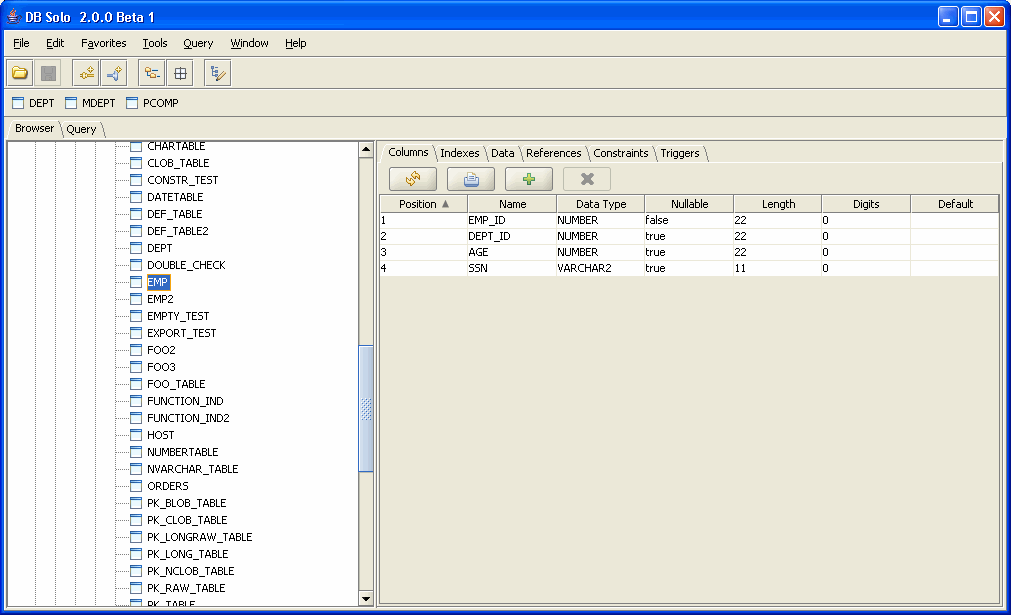Click the yellow plug new-connection toolbar icon
Image resolution: width=1011 pixels, height=615 pixels.
(x=86, y=73)
